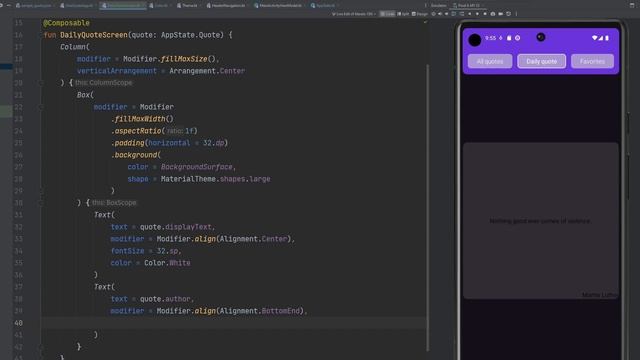Click the emulator volume up icon
The width and height of the screenshot is (640, 360).
tap(440, 14)
